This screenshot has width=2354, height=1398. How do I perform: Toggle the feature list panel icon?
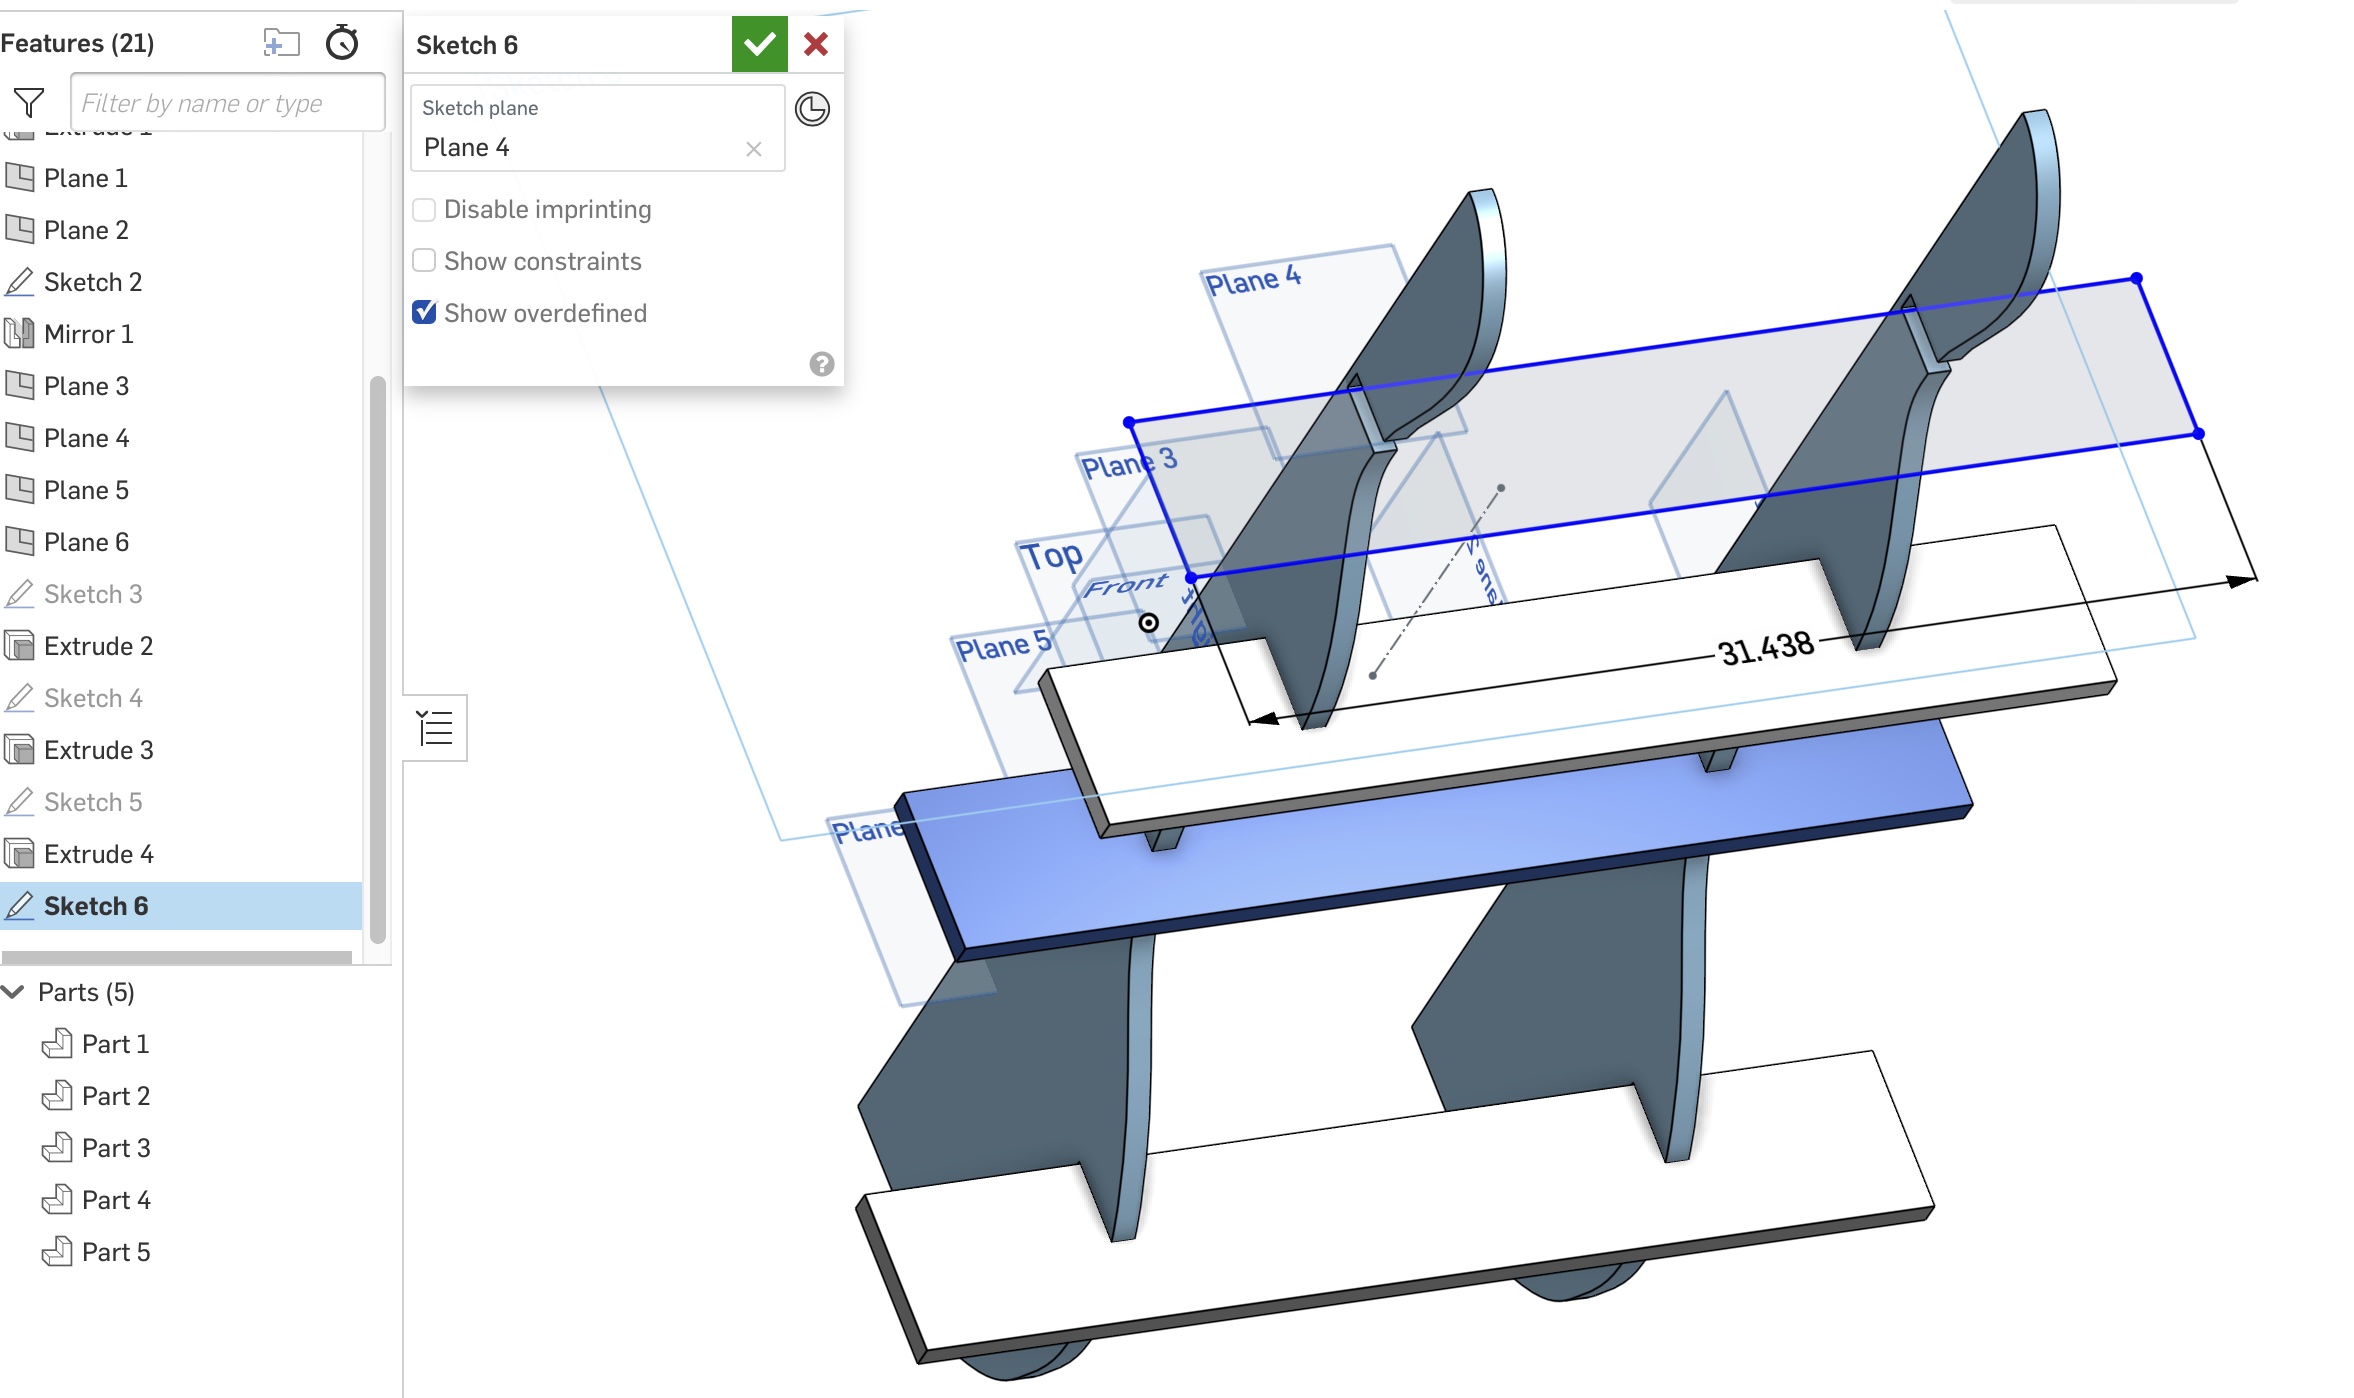[435, 728]
